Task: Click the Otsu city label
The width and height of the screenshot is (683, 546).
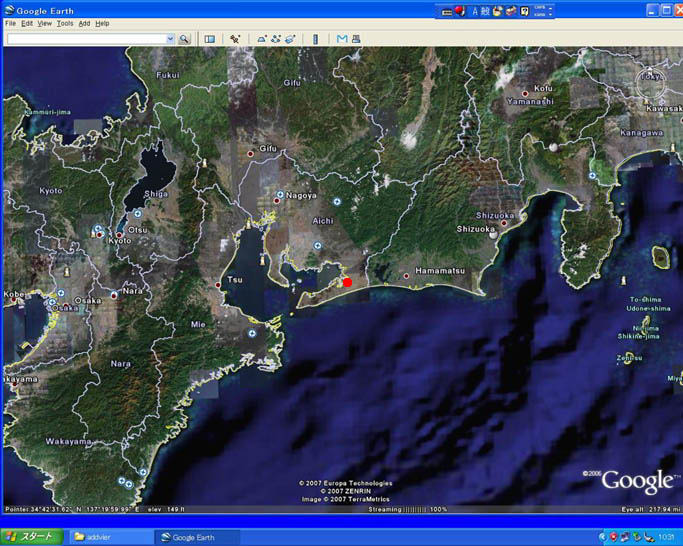Action: [138, 230]
